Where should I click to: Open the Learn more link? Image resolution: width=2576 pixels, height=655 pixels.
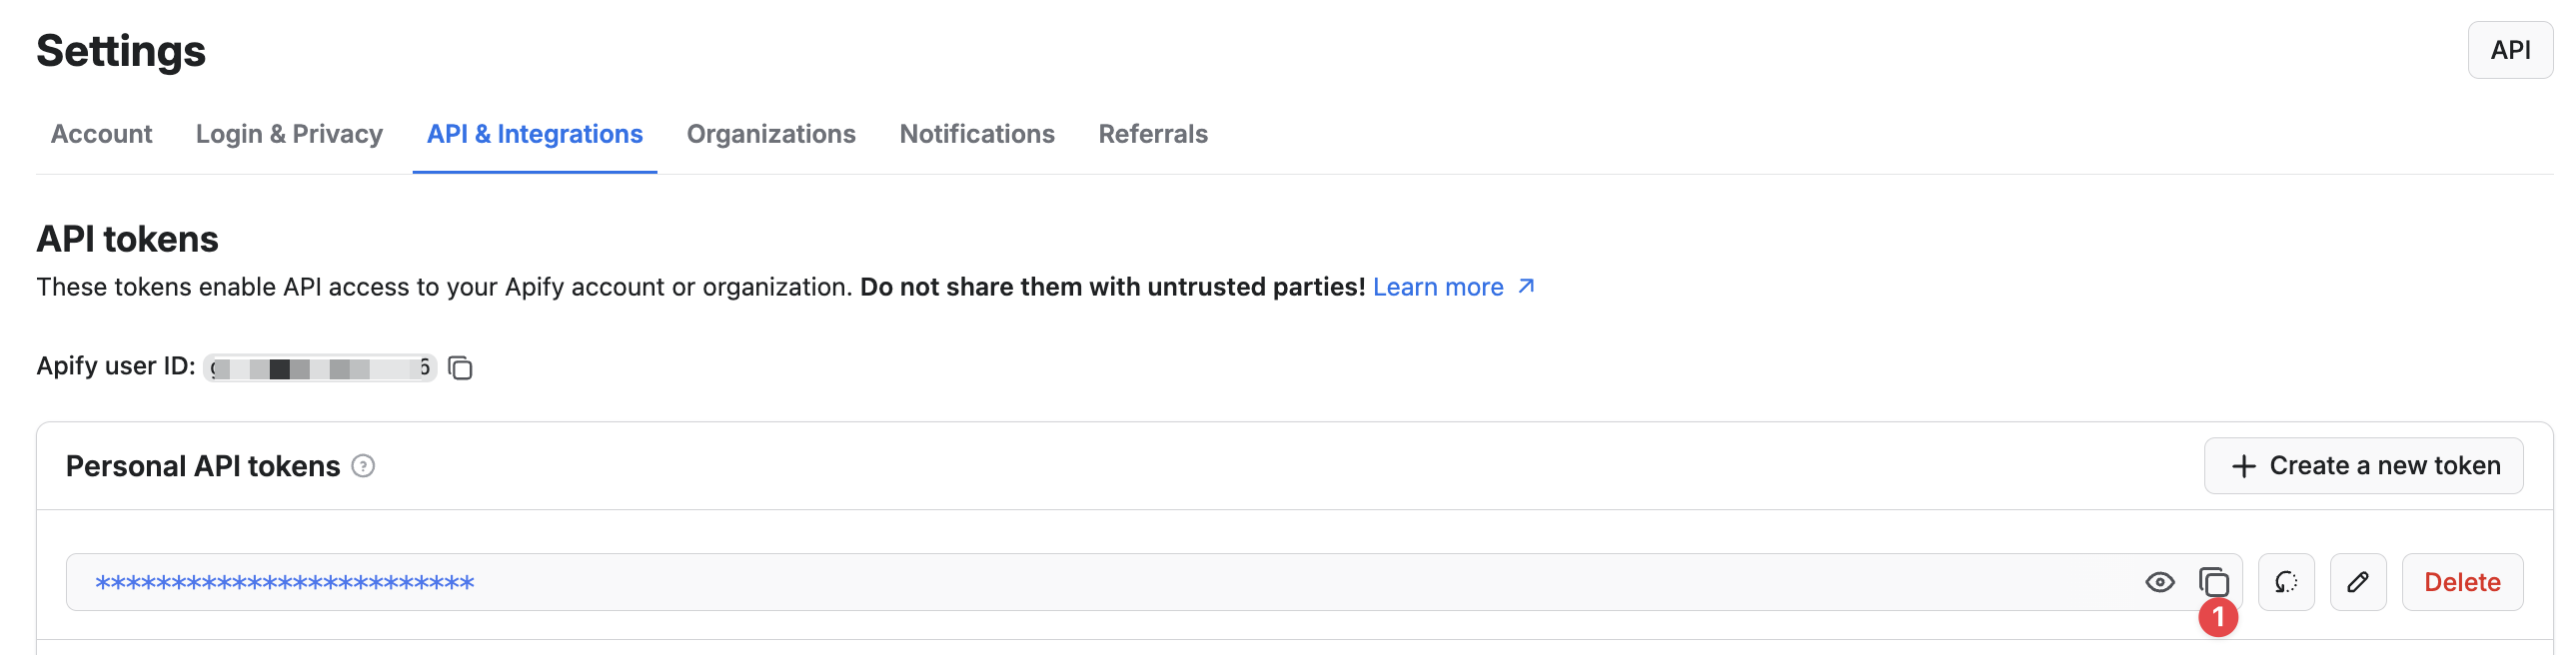1438,287
